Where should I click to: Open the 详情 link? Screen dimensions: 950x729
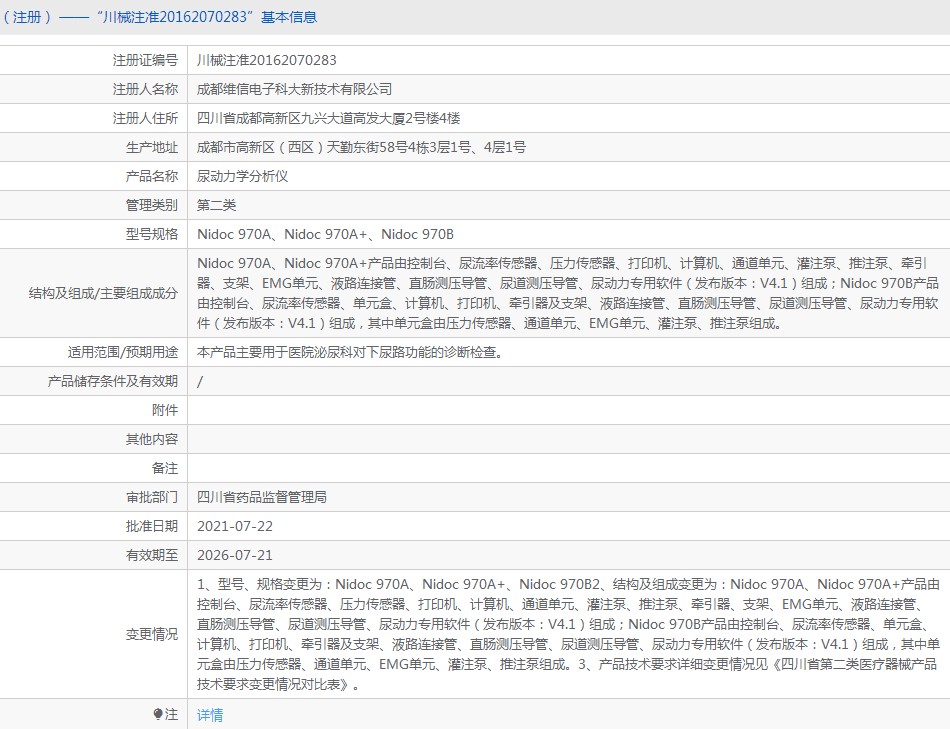click(x=210, y=715)
